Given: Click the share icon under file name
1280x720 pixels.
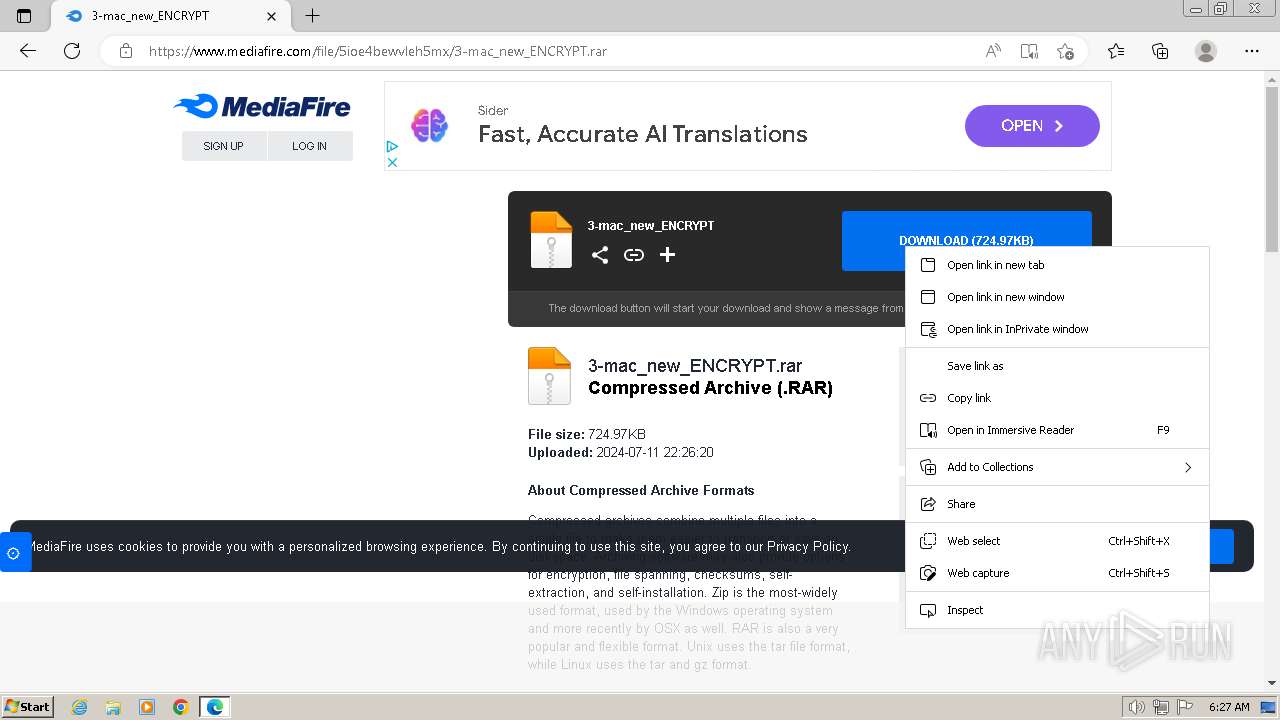Looking at the screenshot, I should [600, 255].
